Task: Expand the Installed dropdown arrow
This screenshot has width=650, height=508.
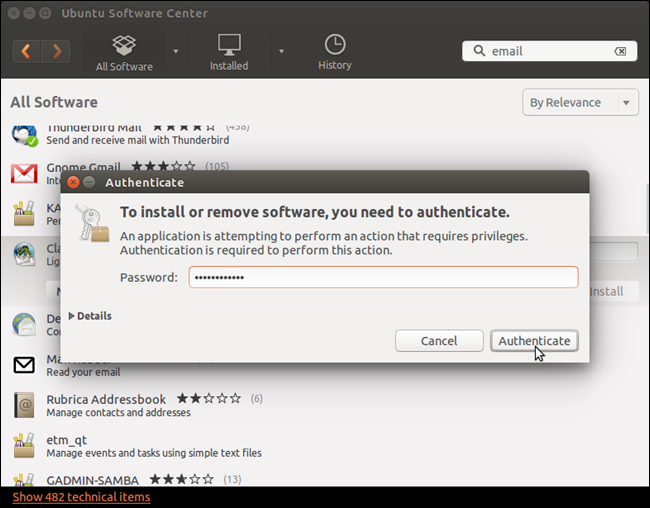Action: click(281, 51)
